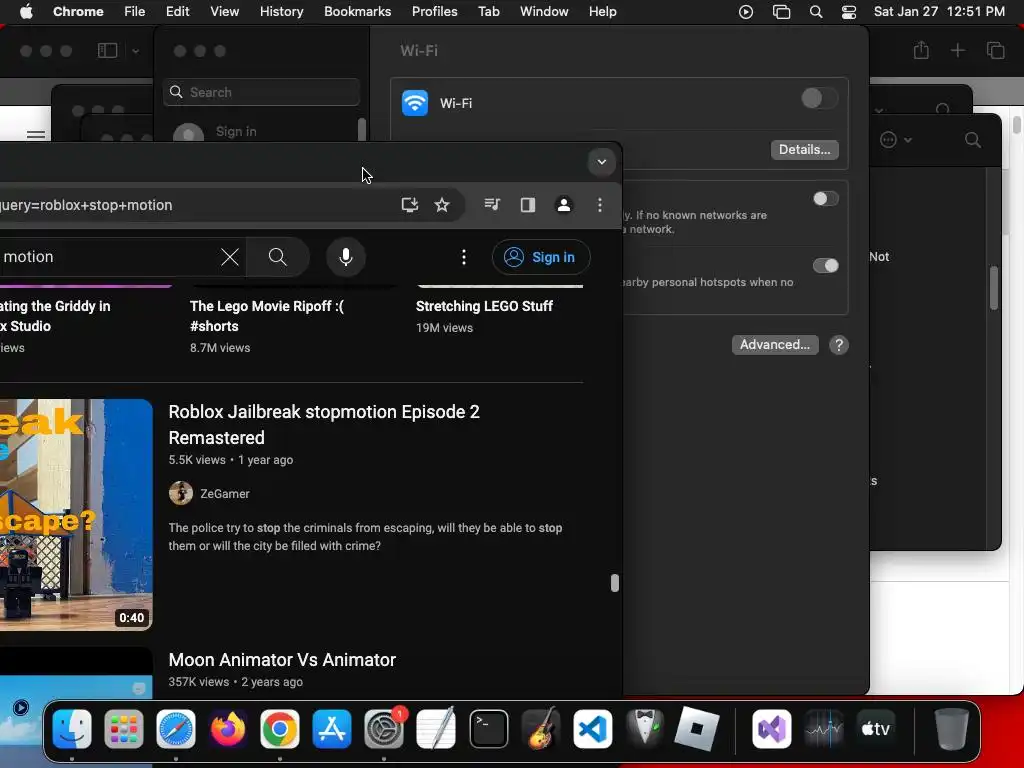1024x768 pixels.
Task: Open Roblox Jailbreak stopmotion Episode 2 video
Action: pyautogui.click(x=324, y=424)
